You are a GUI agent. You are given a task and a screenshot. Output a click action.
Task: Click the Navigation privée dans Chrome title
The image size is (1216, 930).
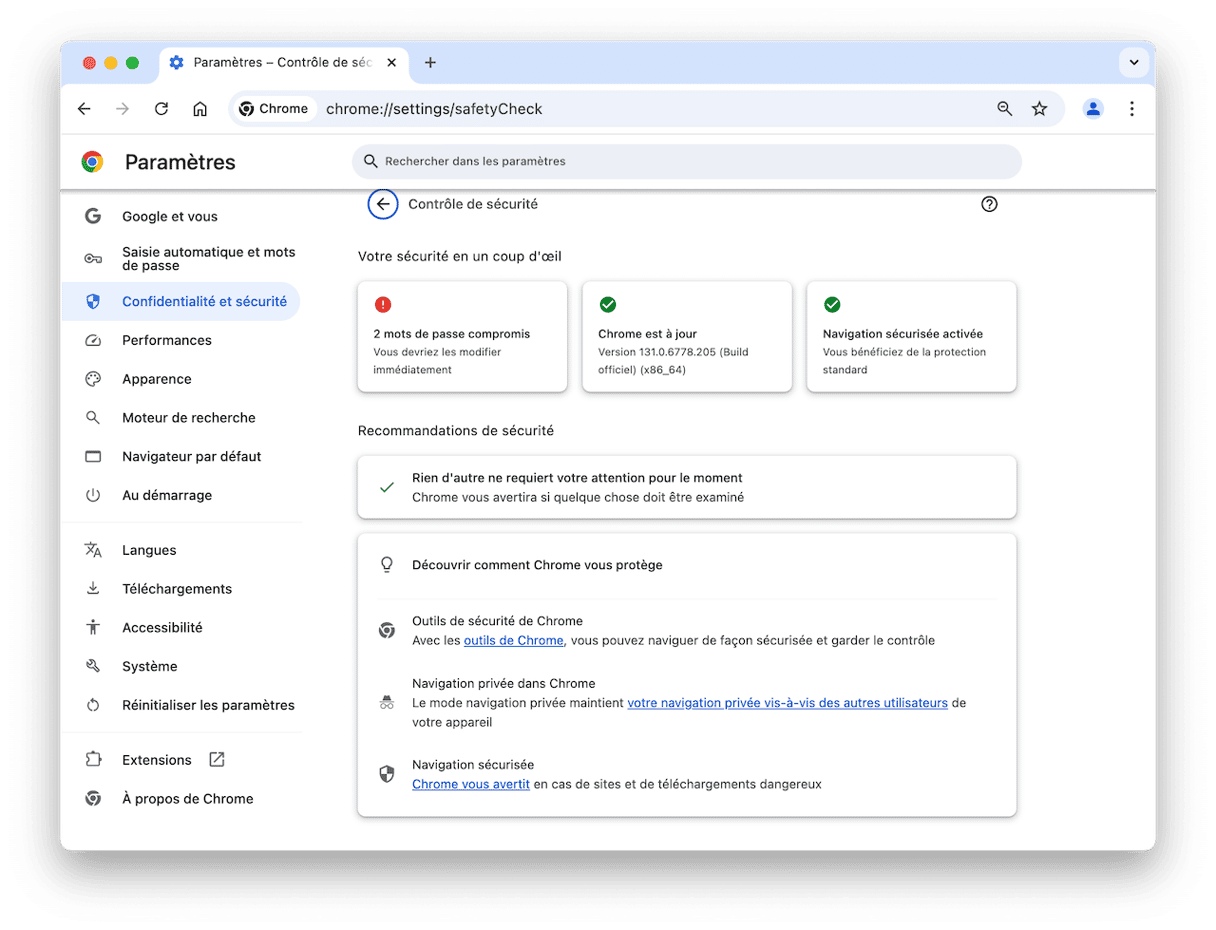click(504, 684)
